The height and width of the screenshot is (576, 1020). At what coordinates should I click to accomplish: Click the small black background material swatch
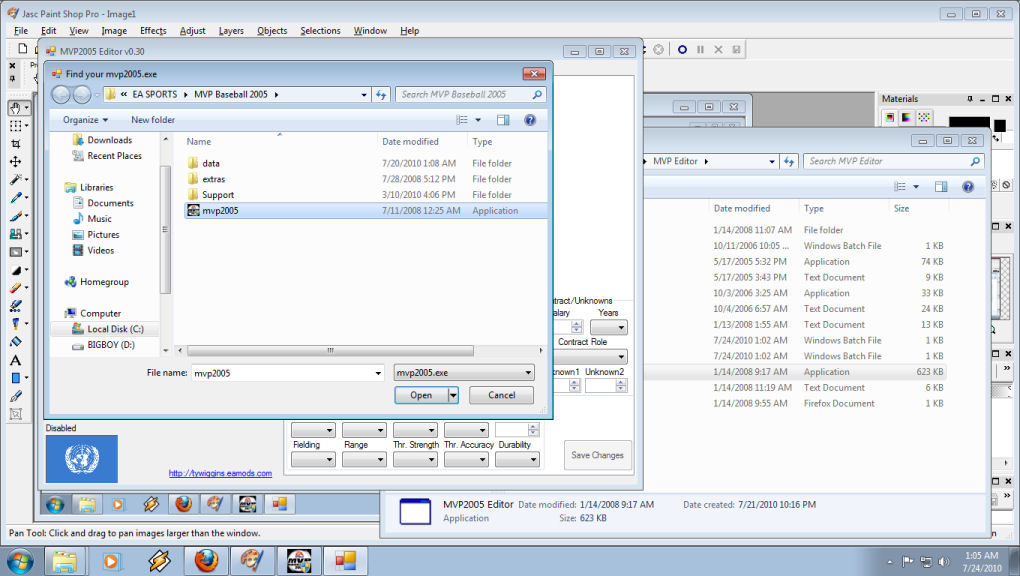[1000, 126]
